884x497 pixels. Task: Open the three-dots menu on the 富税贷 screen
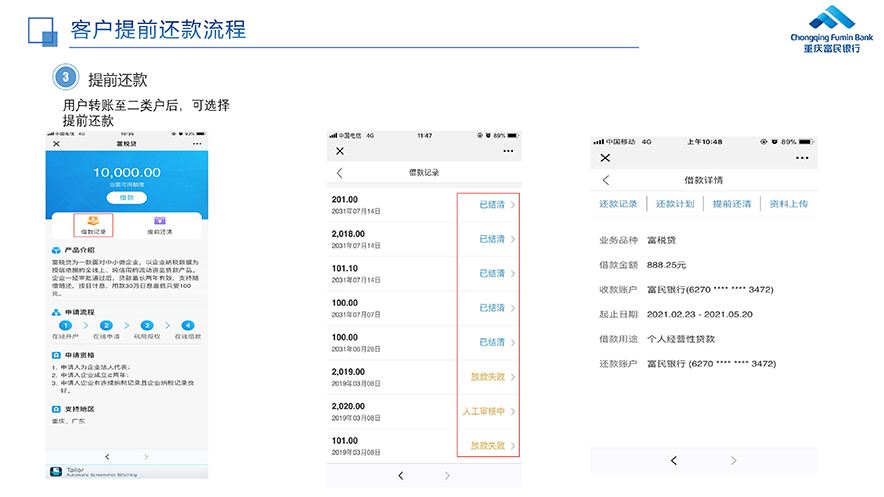197,144
